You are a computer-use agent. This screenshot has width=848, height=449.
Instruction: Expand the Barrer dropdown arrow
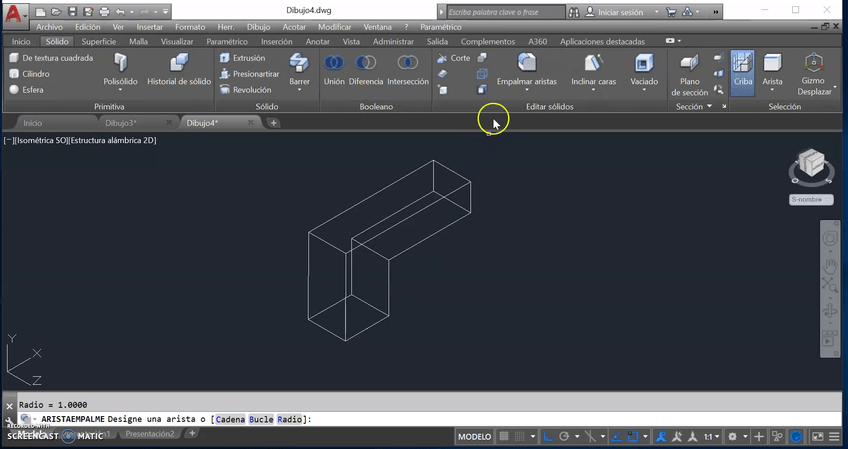click(299, 90)
